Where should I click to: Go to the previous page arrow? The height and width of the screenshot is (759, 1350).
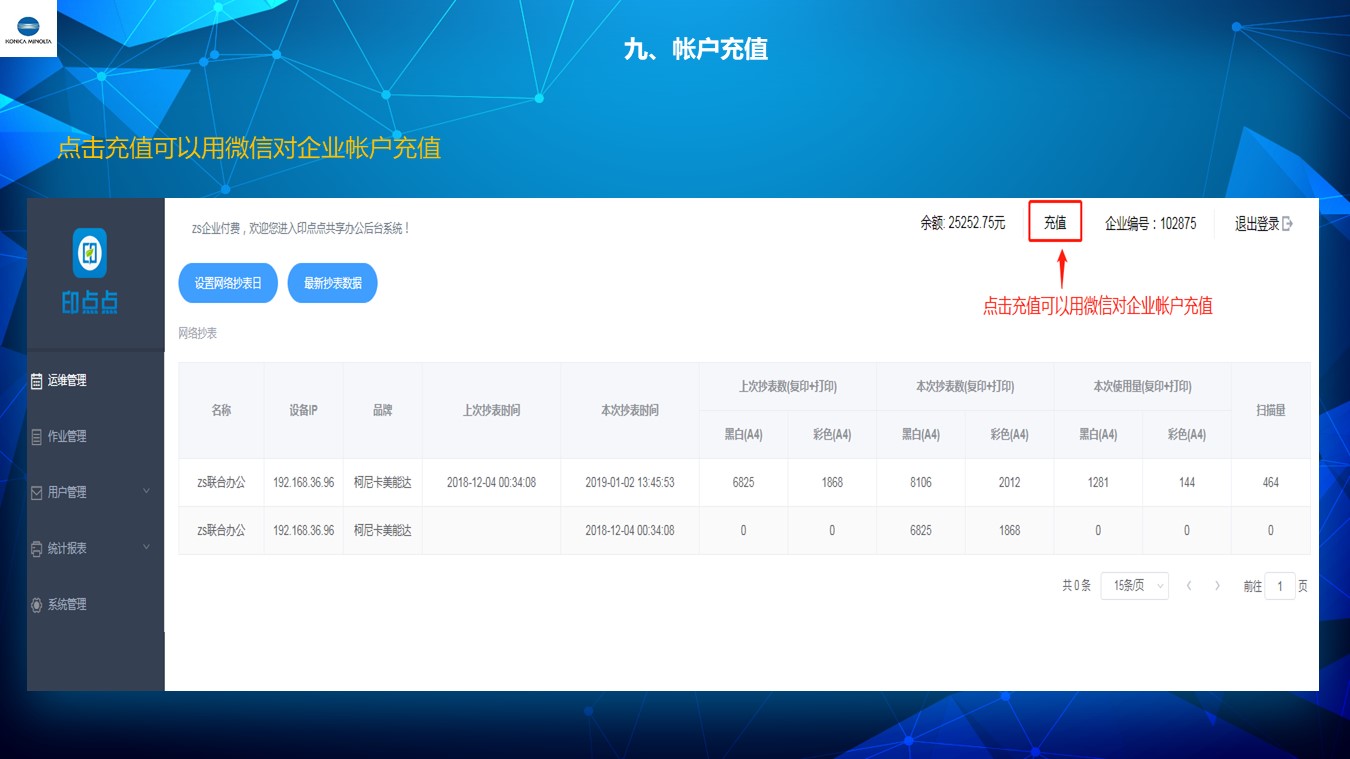tap(1189, 586)
